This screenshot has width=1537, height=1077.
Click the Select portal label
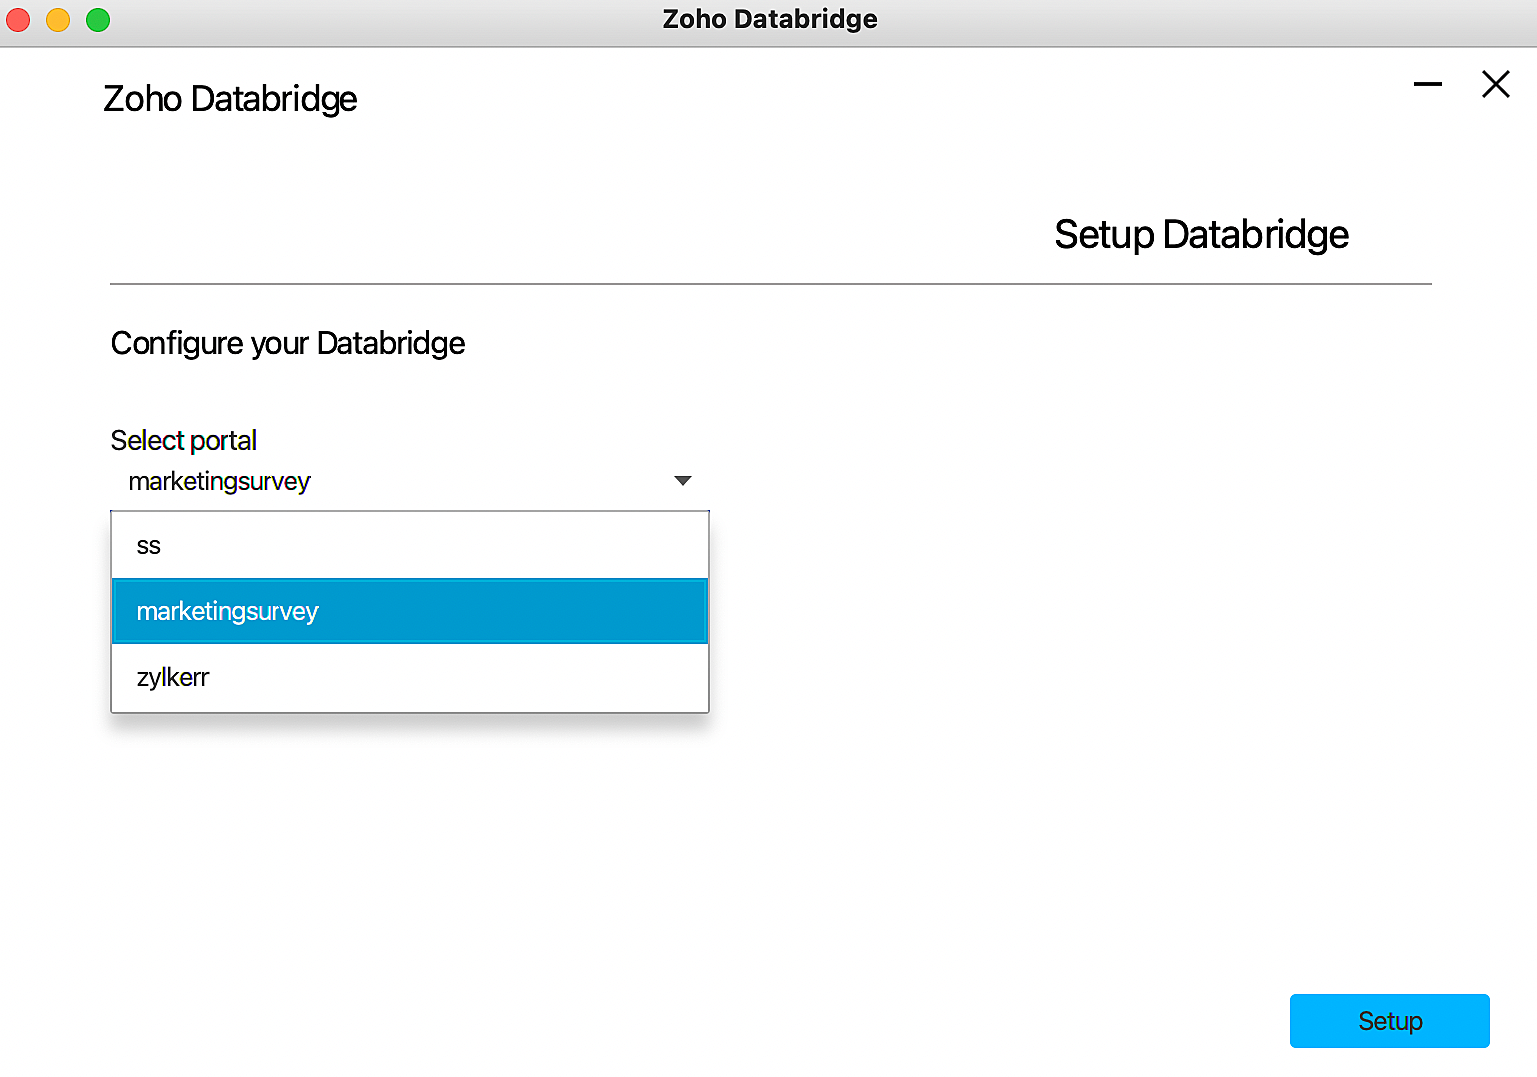[183, 440]
